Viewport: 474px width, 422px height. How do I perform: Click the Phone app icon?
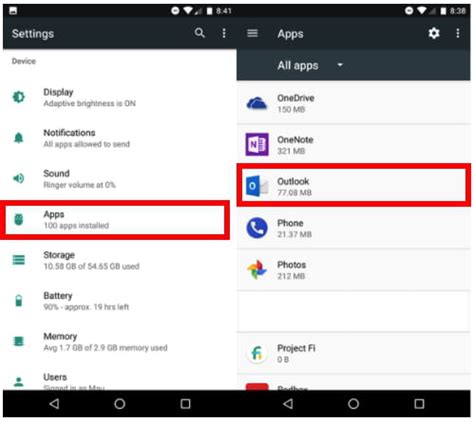pos(257,228)
